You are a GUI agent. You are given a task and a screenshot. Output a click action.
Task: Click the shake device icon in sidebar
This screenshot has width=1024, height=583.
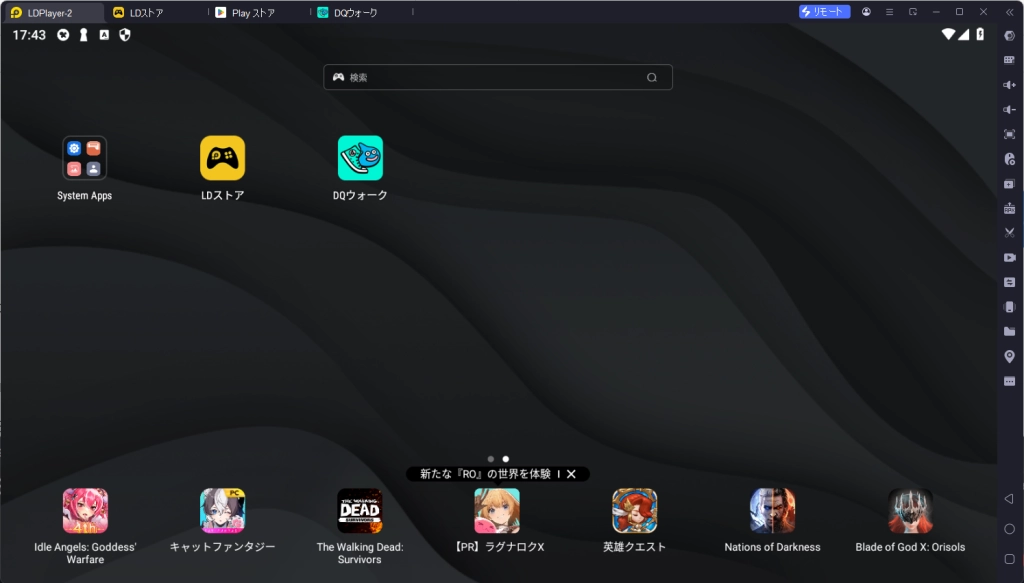pyautogui.click(x=1010, y=307)
